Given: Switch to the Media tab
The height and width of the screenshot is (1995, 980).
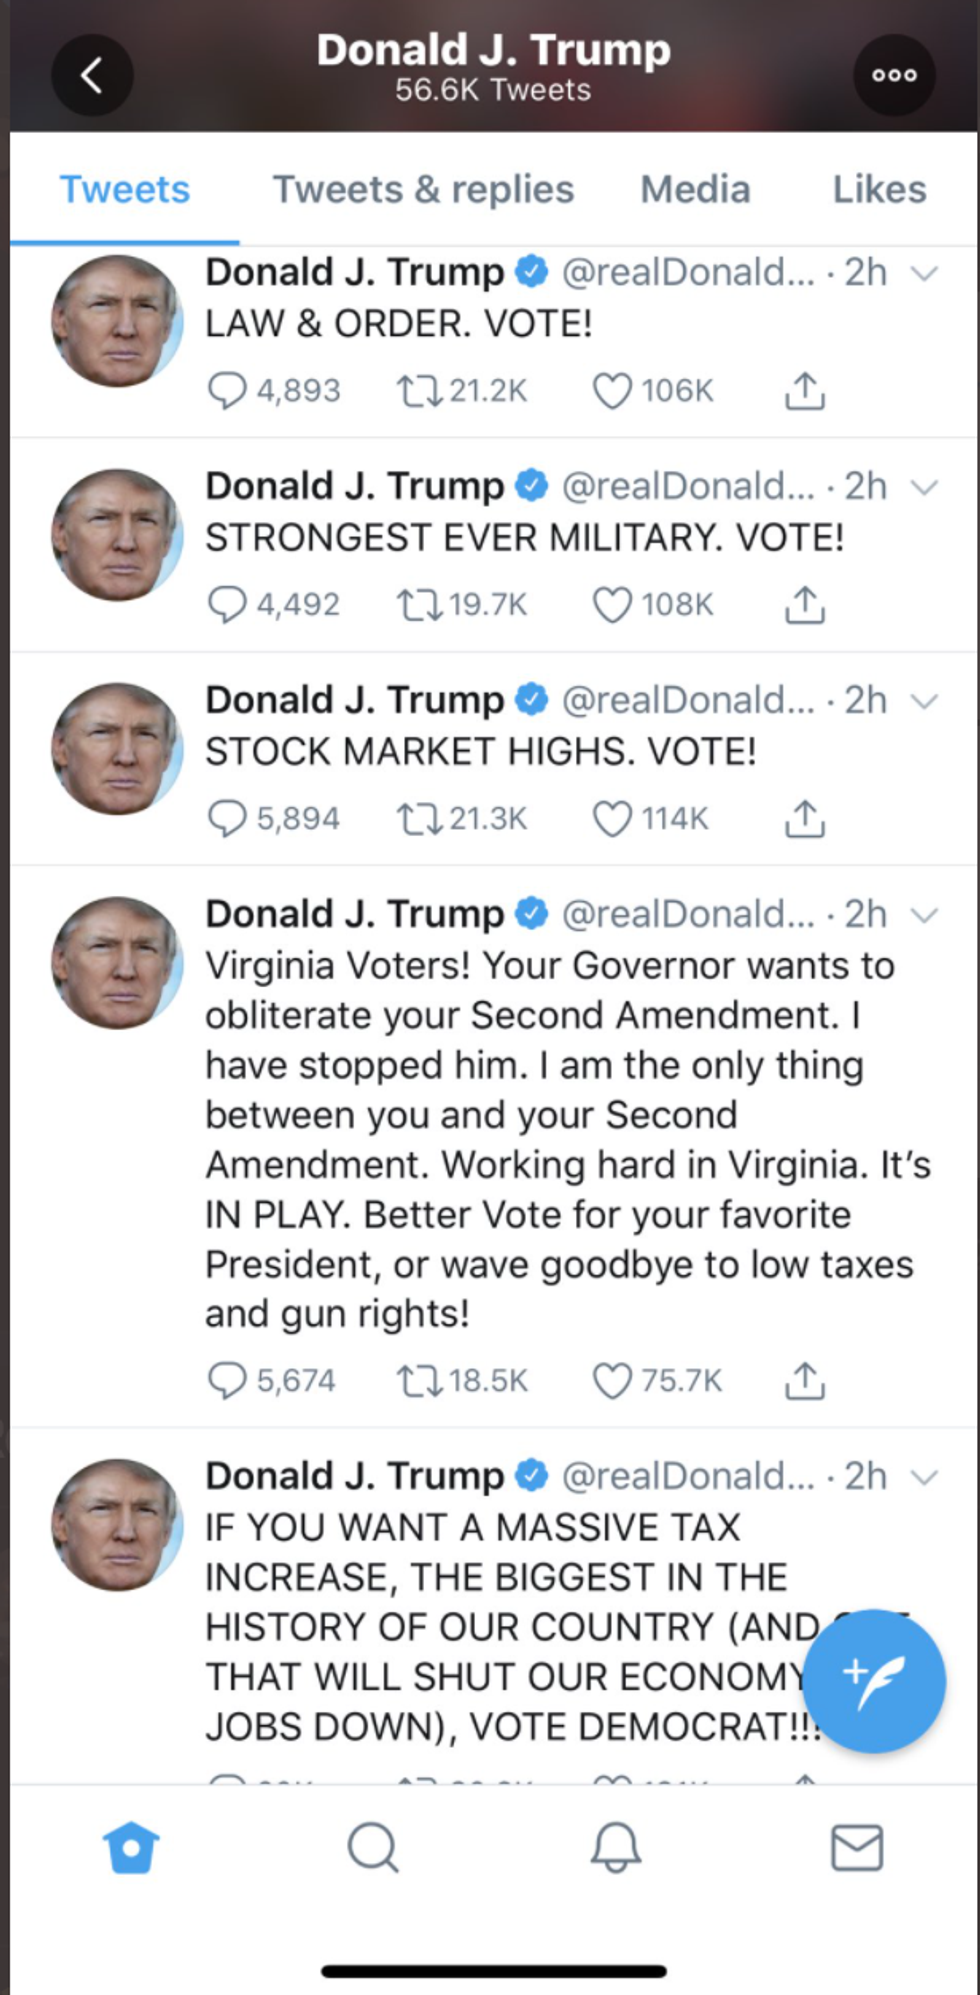Looking at the screenshot, I should [695, 189].
